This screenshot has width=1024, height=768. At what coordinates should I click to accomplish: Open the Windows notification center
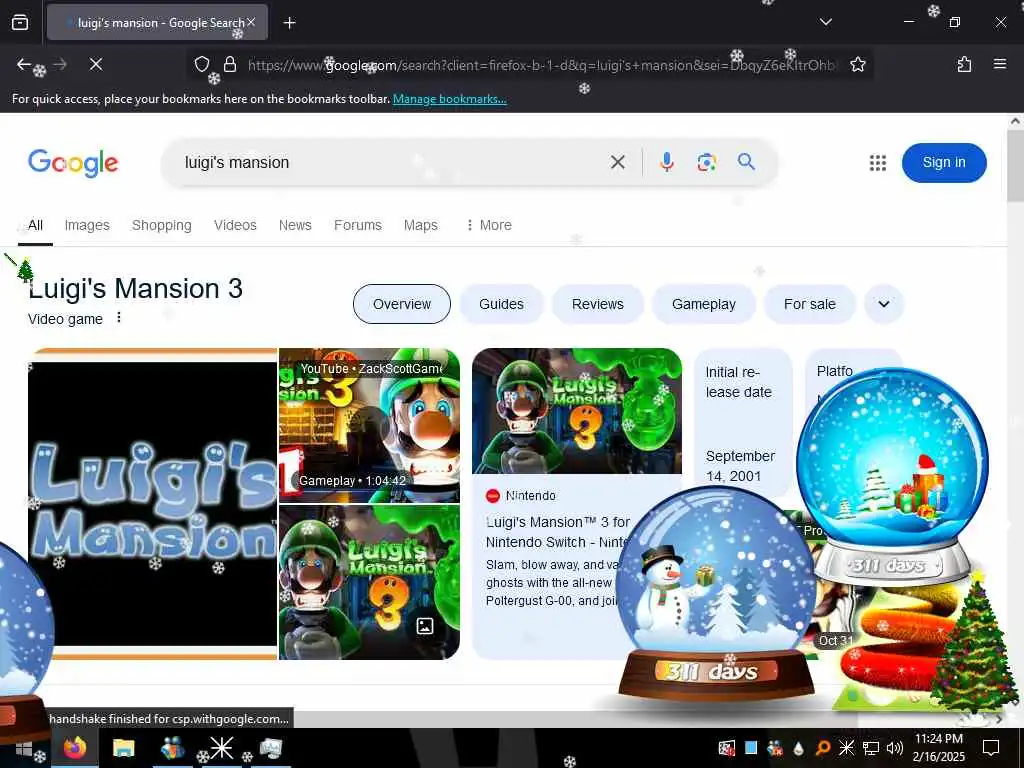pos(991,748)
